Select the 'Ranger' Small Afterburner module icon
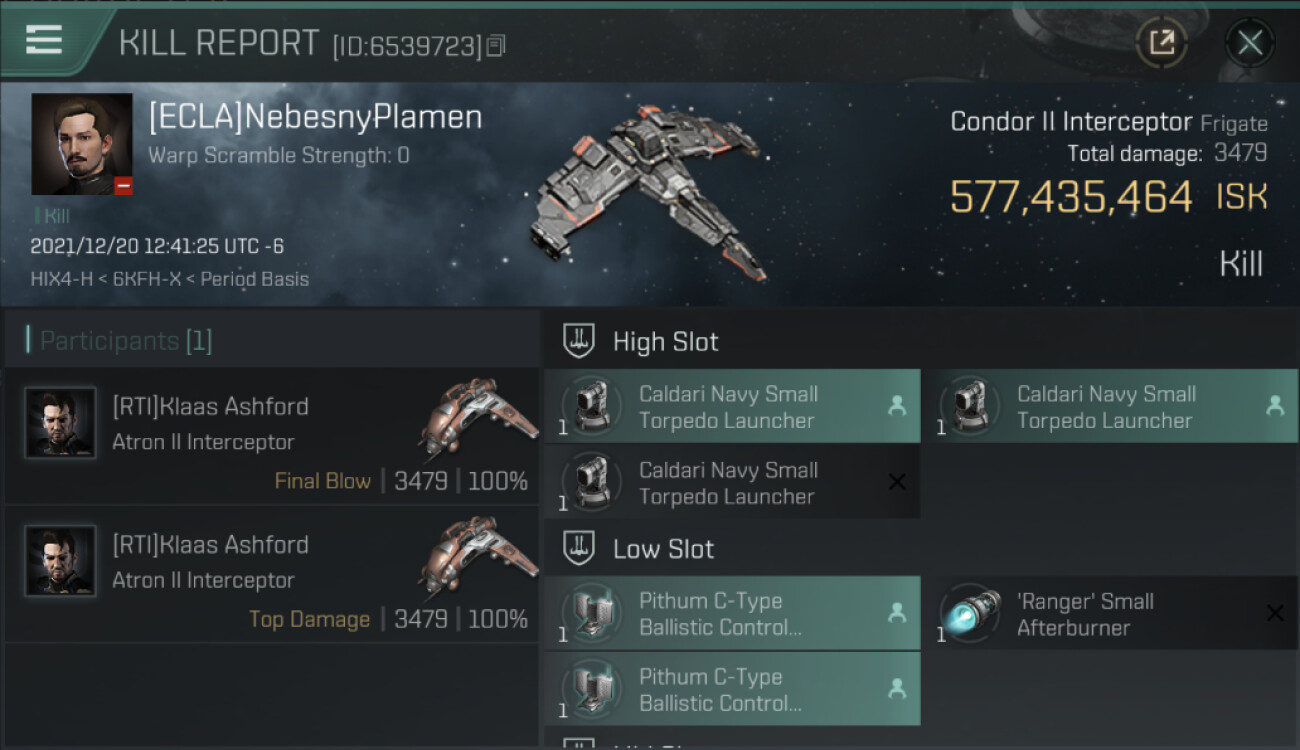This screenshot has width=1300, height=750. point(971,613)
